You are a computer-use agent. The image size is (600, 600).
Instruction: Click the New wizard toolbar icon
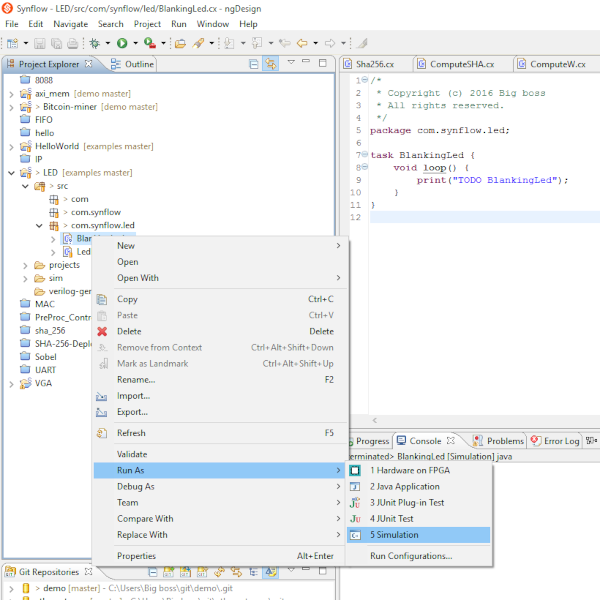coord(12,43)
